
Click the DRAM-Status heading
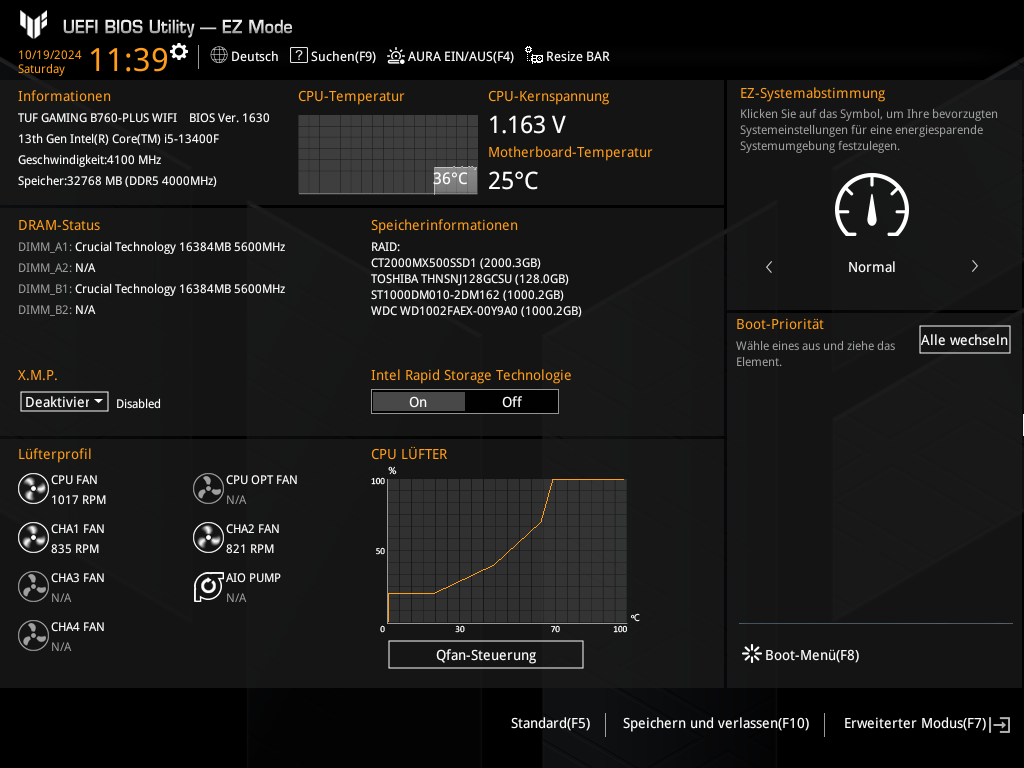(59, 225)
